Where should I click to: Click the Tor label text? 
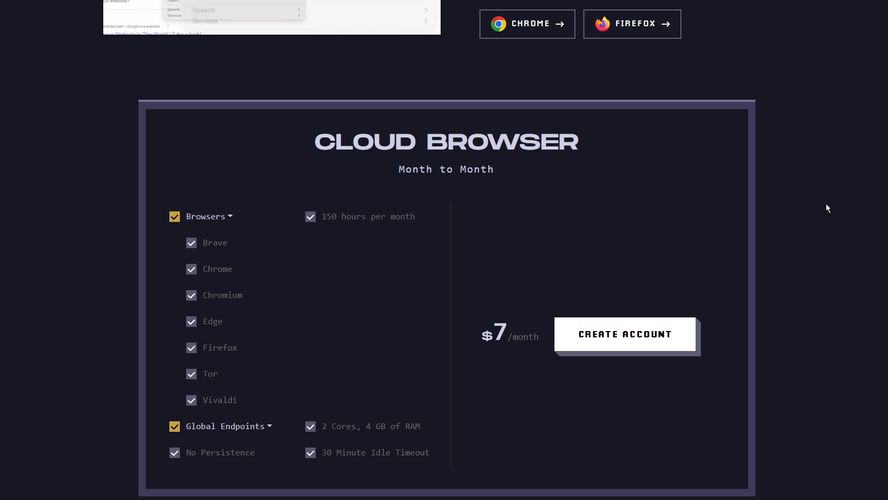[x=210, y=374]
